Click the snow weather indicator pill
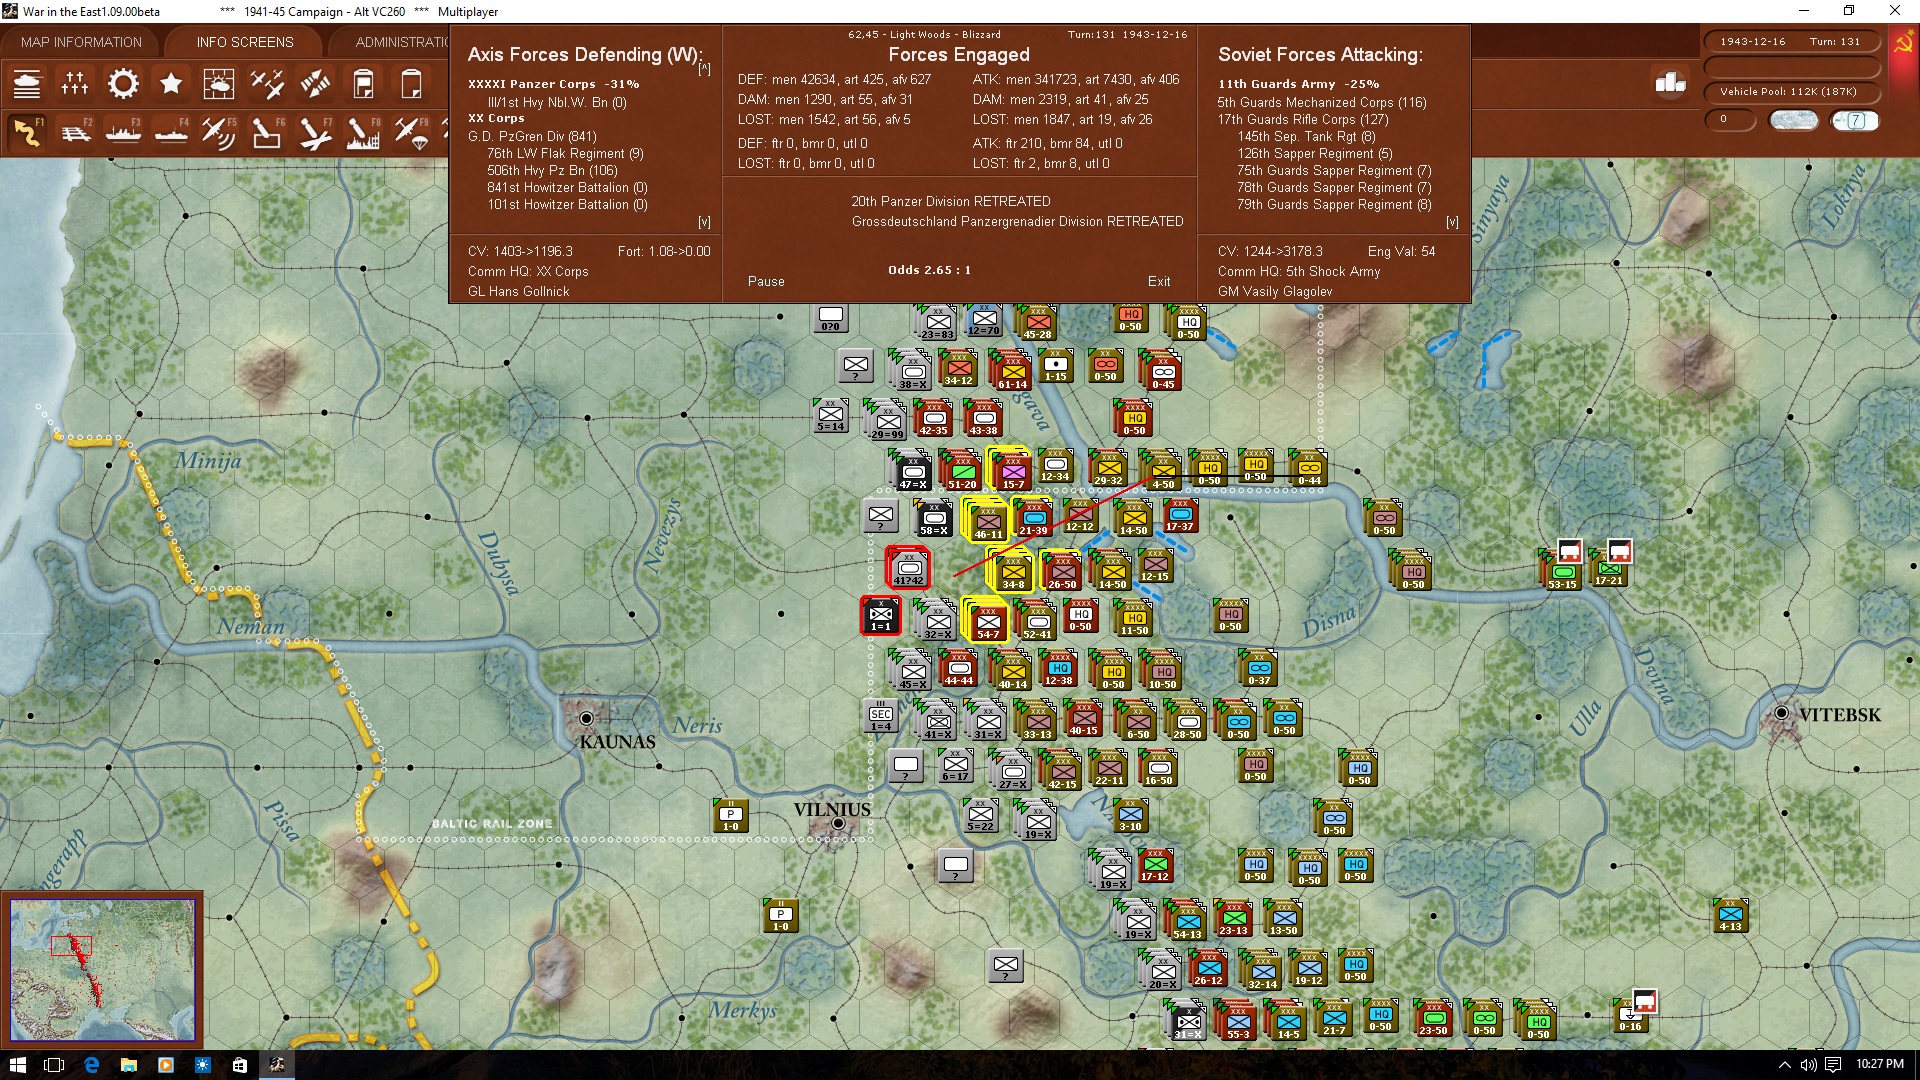 point(1793,120)
